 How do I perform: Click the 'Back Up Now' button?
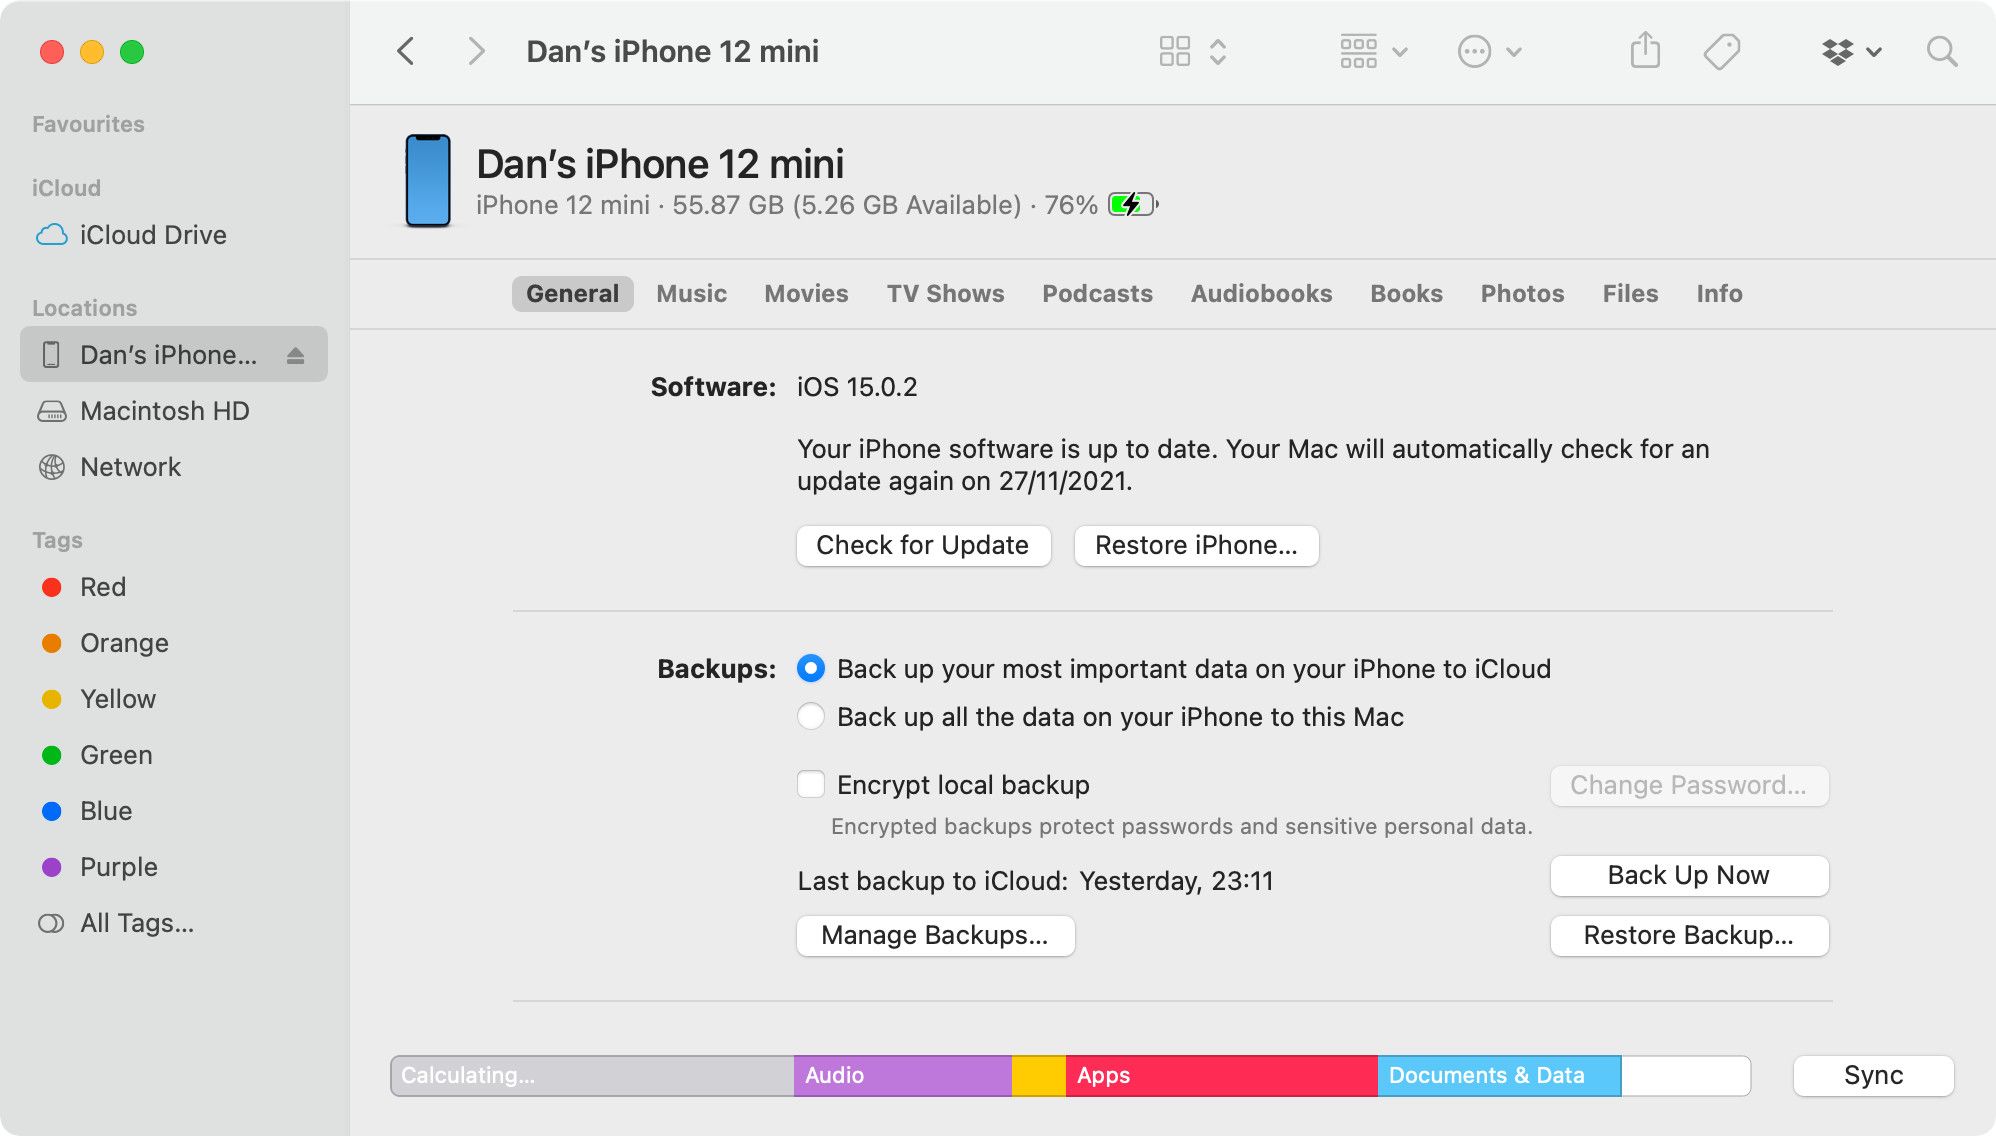tap(1689, 874)
